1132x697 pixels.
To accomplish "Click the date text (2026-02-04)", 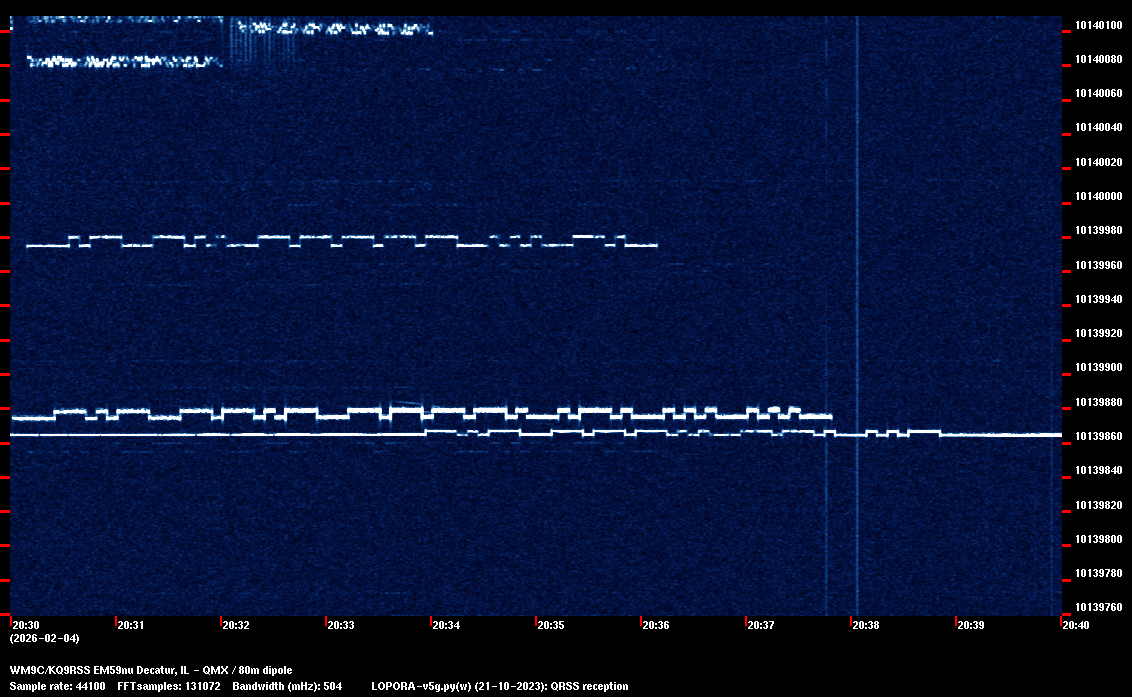I will (44, 638).
